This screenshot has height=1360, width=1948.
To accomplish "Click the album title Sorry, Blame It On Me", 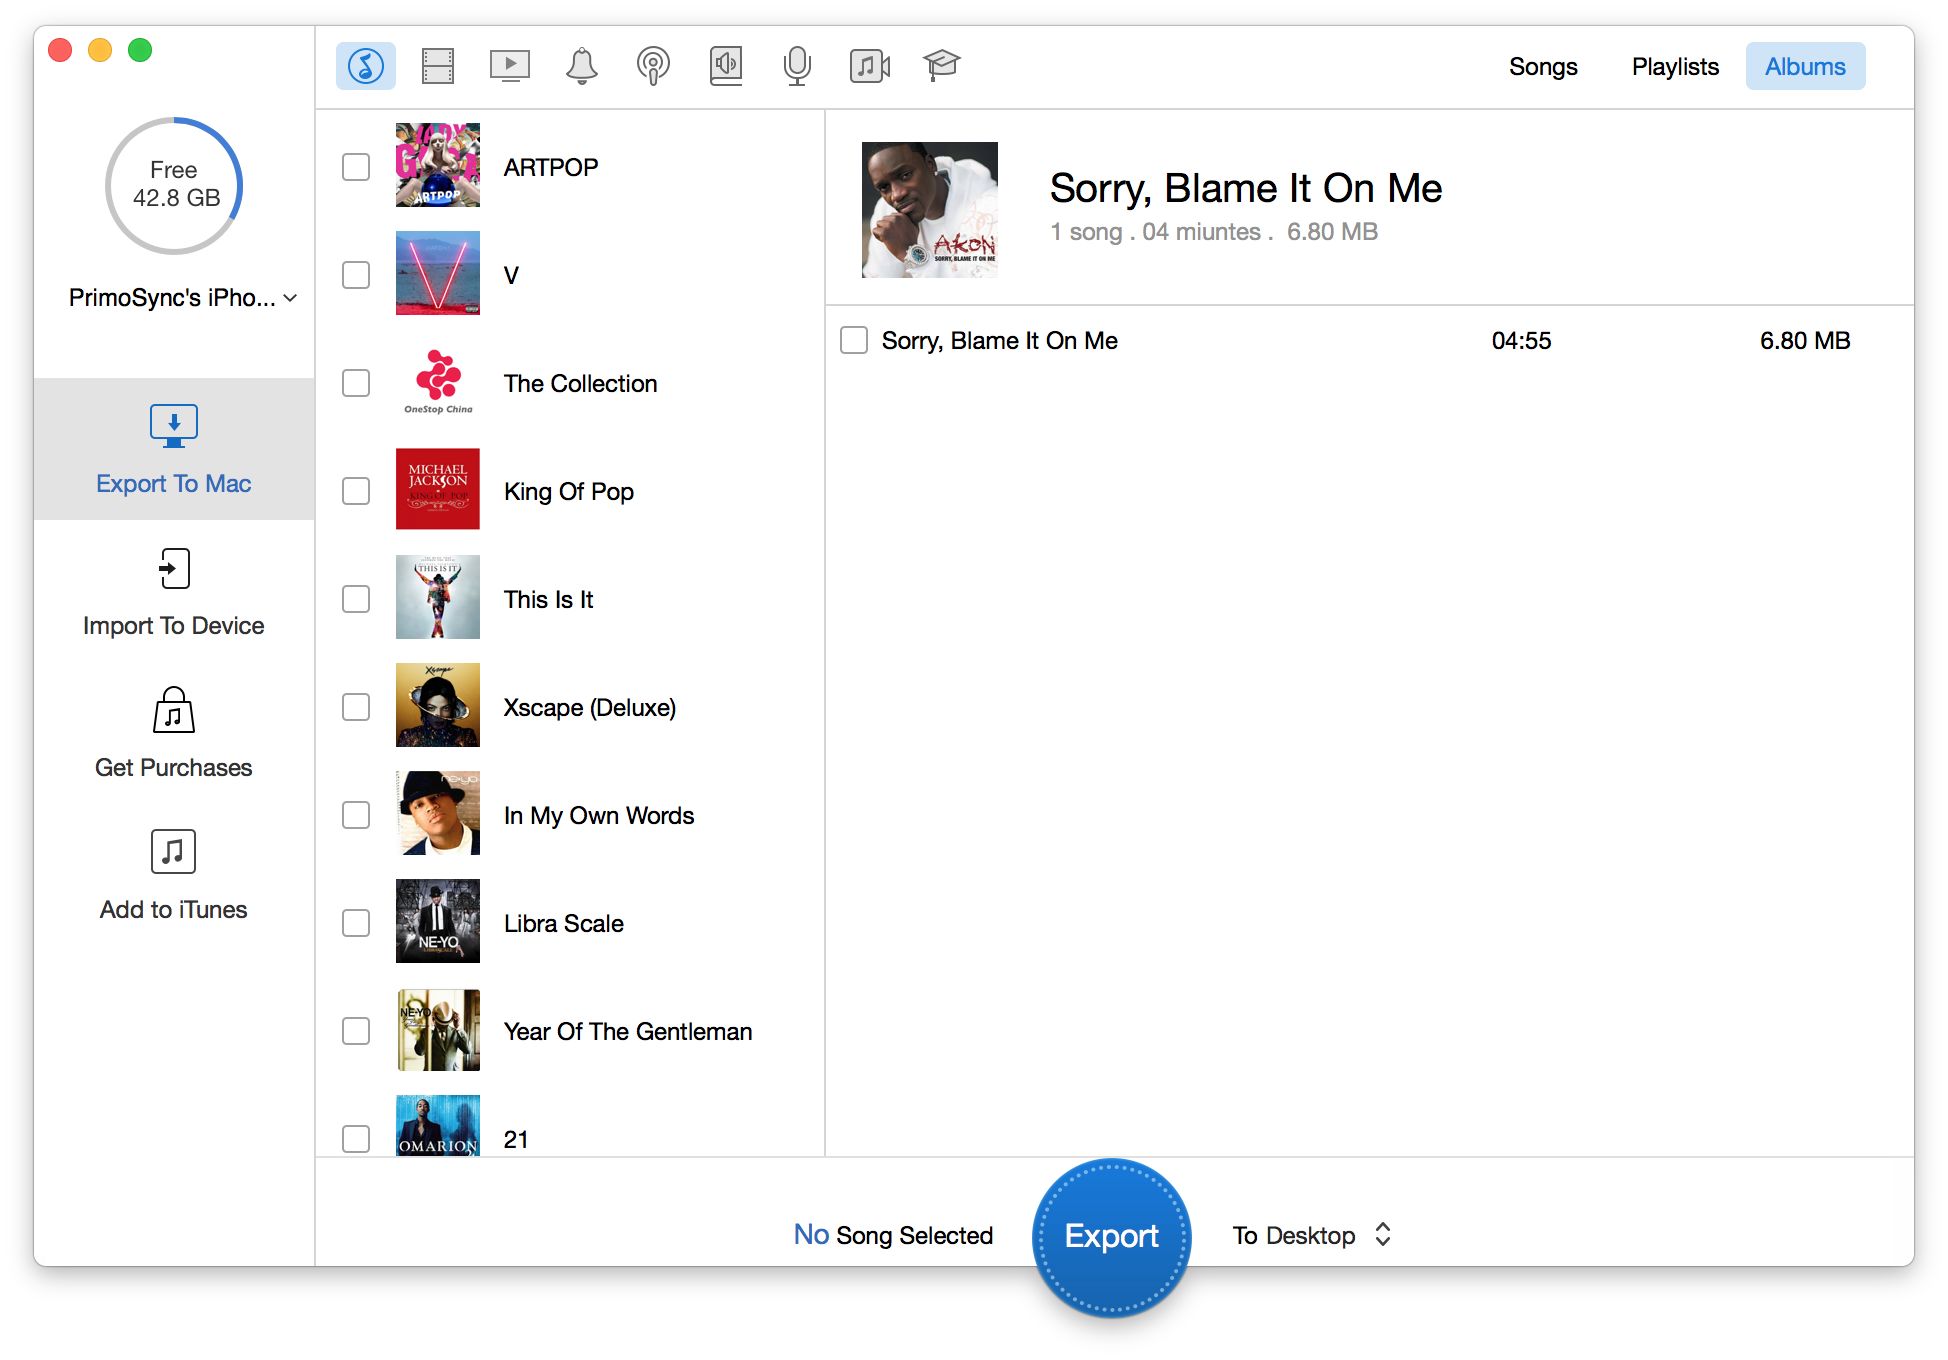I will tap(1246, 188).
